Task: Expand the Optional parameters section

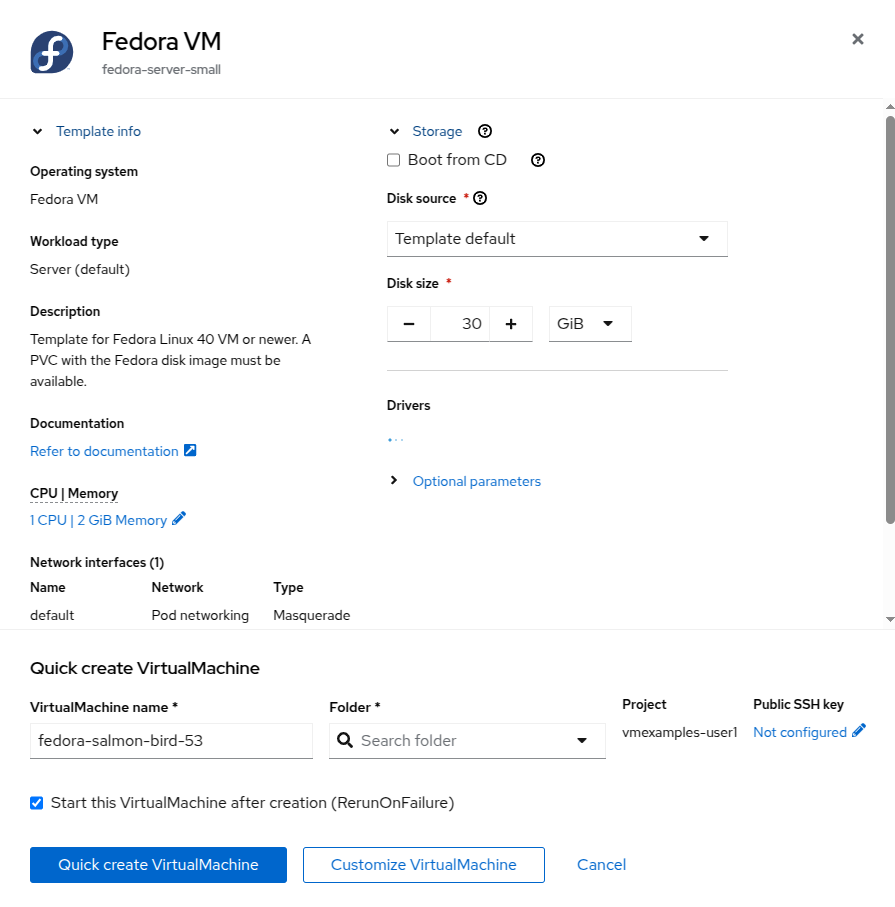Action: (476, 481)
